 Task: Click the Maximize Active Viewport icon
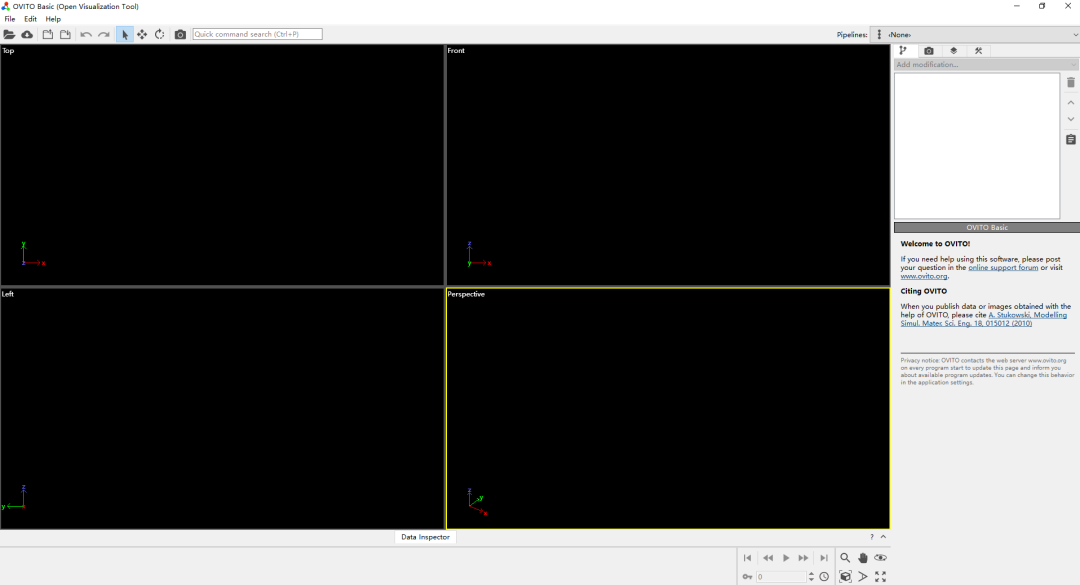(x=880, y=577)
